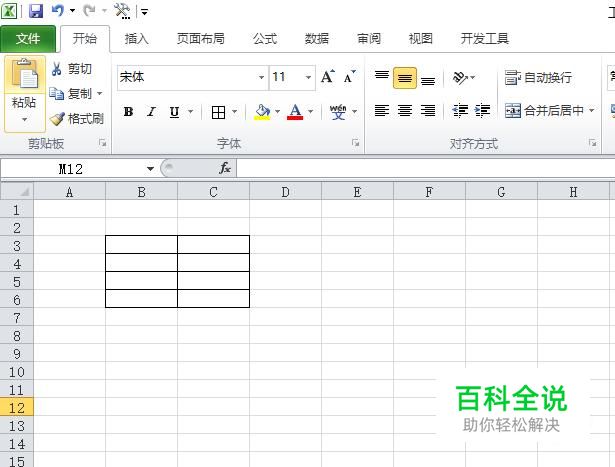Open the 公式 formulas tab
615x467 pixels.
point(265,39)
